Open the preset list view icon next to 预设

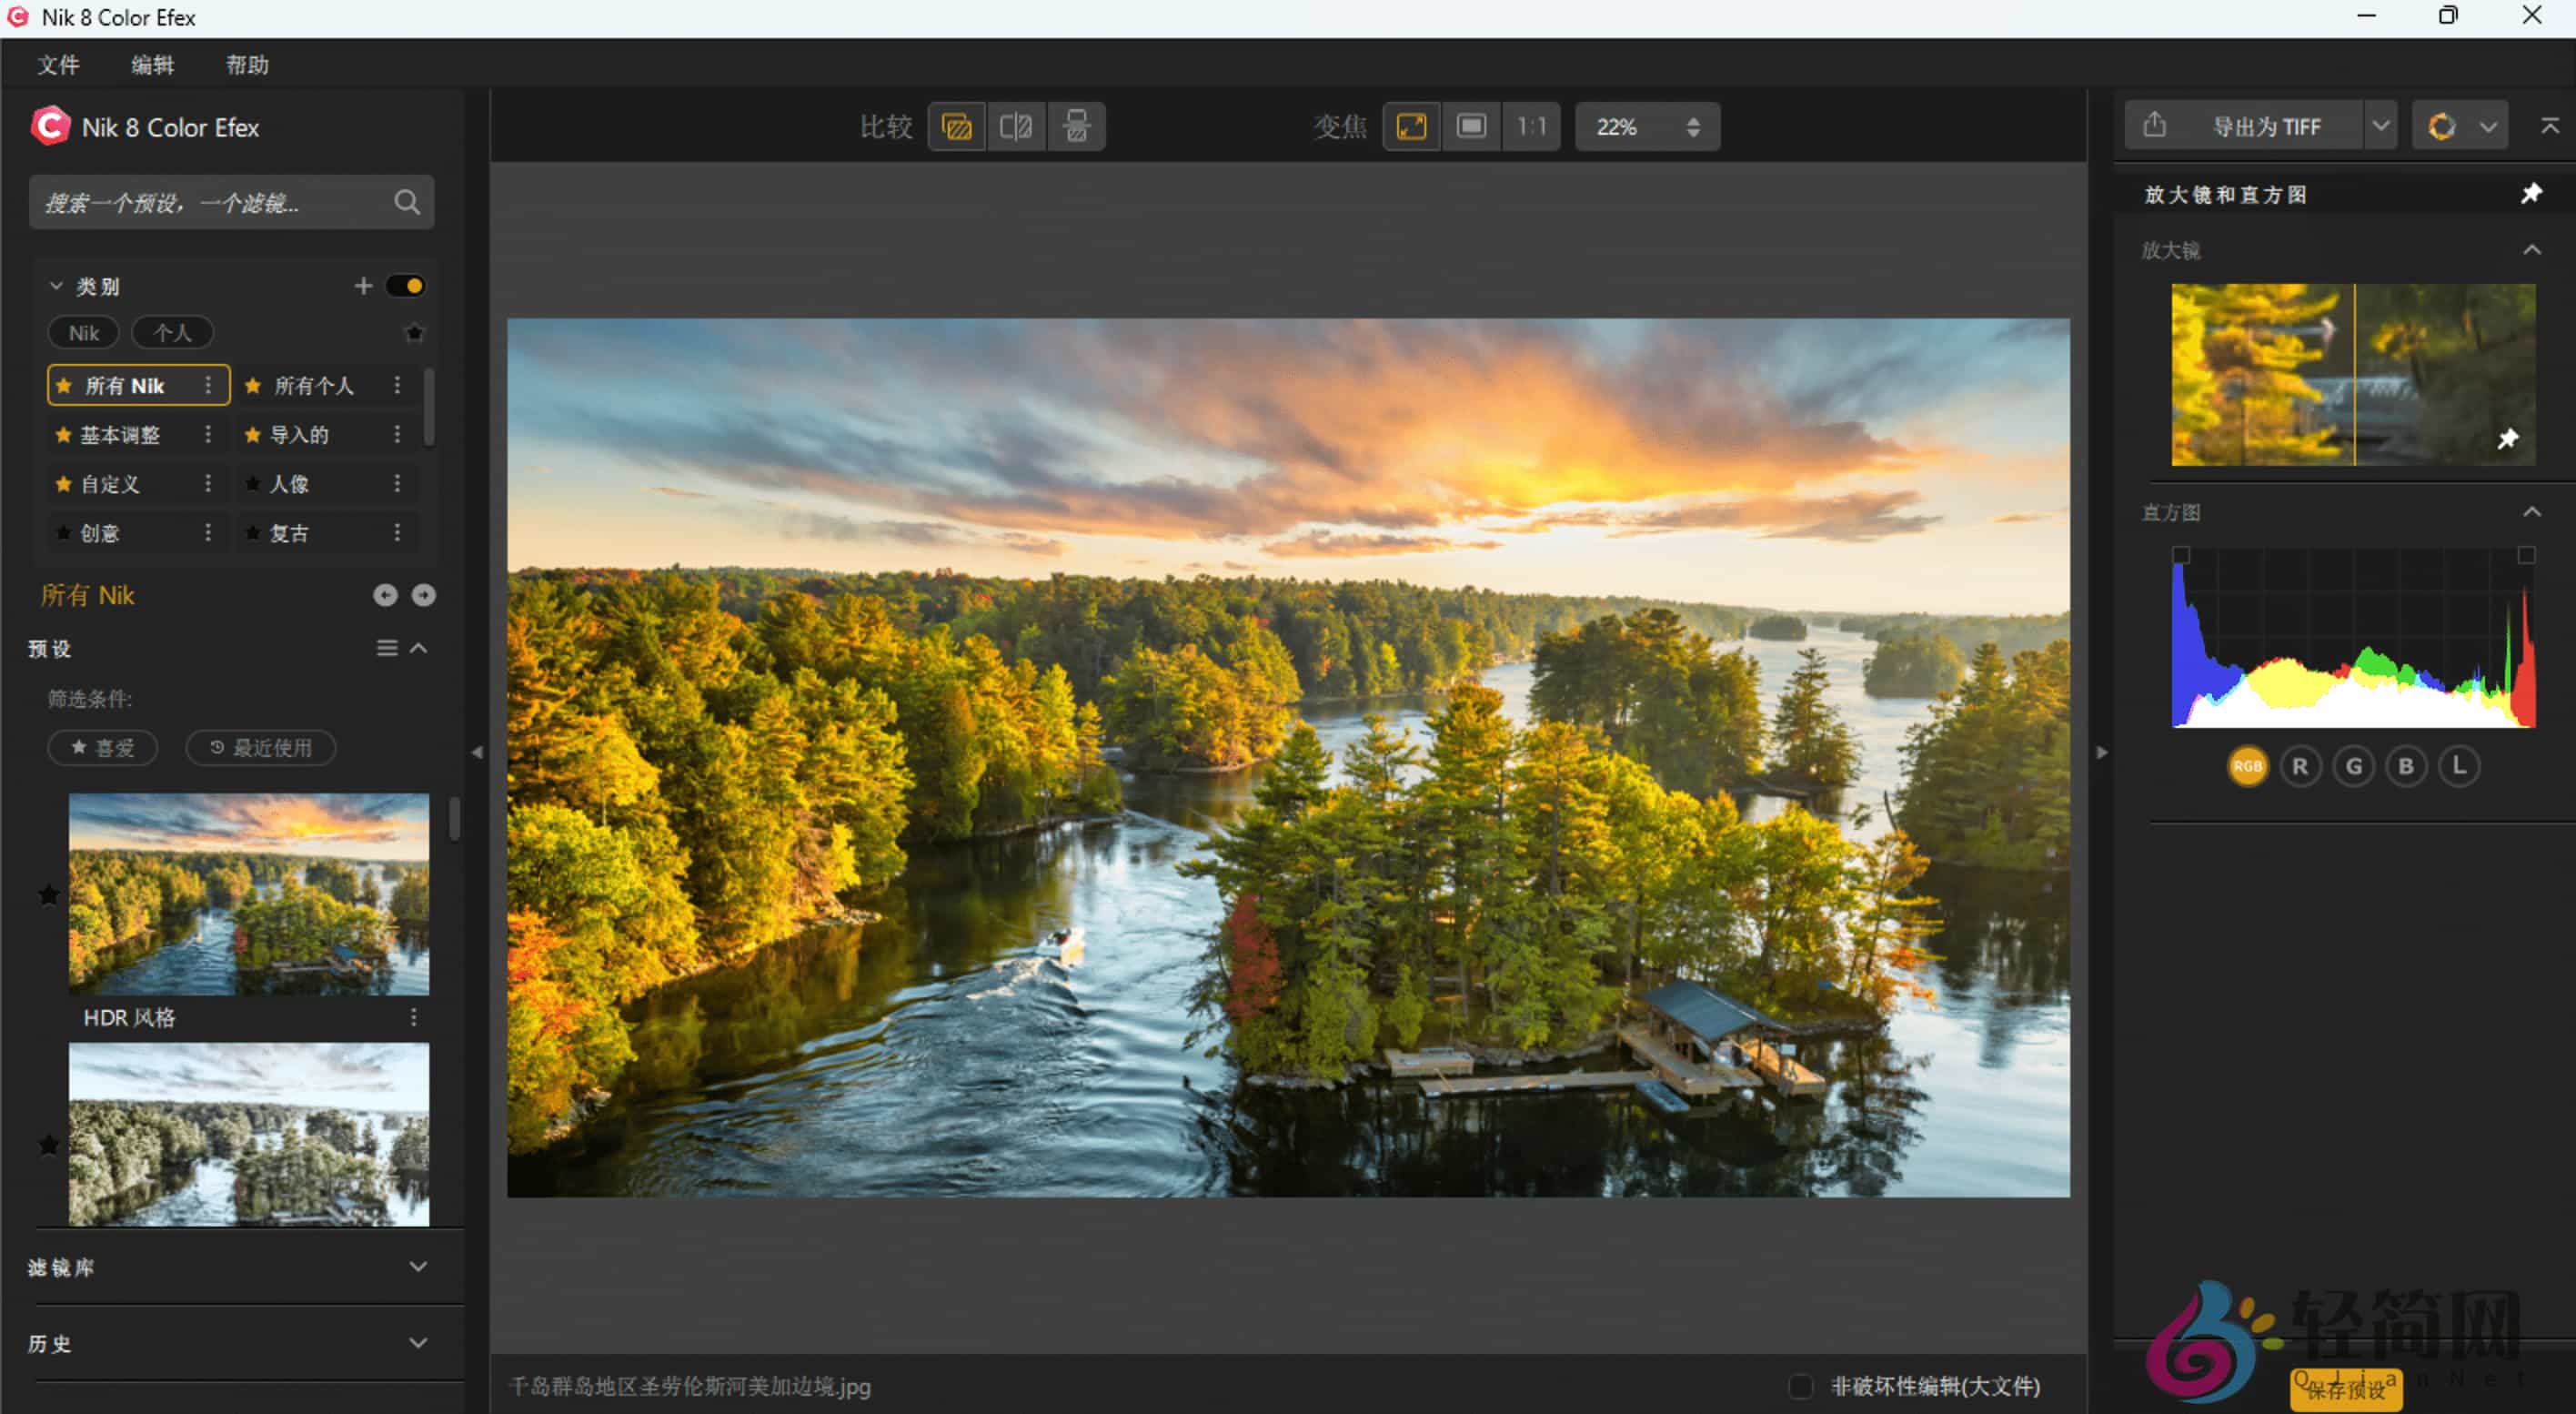click(388, 648)
